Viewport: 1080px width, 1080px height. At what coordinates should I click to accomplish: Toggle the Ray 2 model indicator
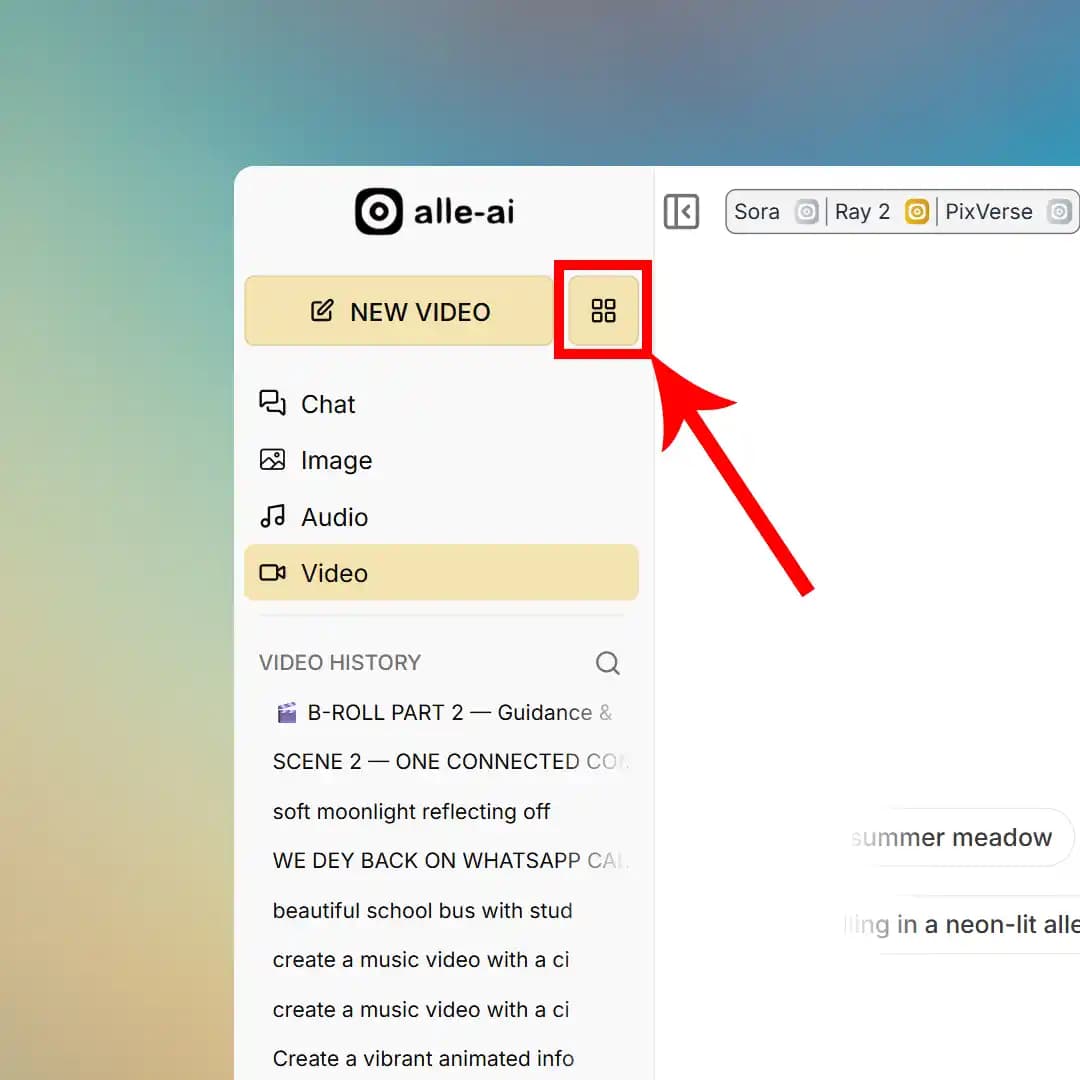pyautogui.click(x=916, y=212)
